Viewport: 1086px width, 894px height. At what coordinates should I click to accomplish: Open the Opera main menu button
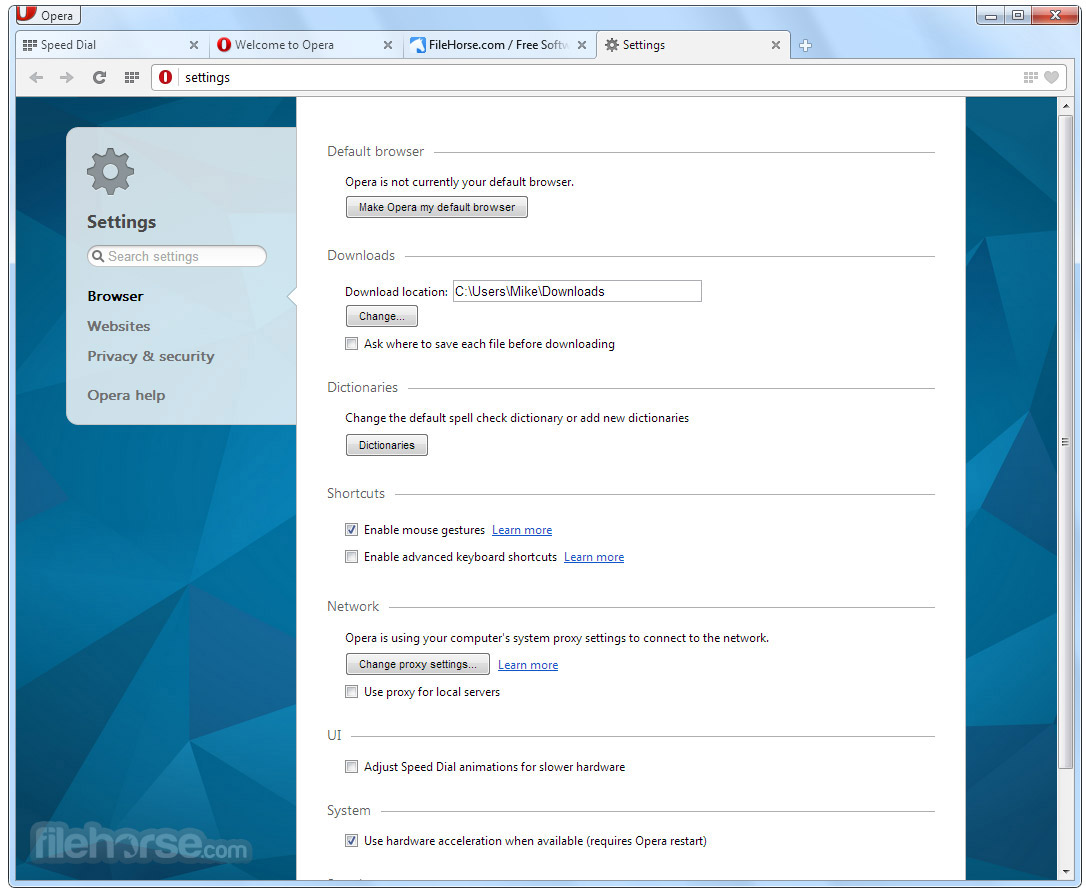click(48, 15)
